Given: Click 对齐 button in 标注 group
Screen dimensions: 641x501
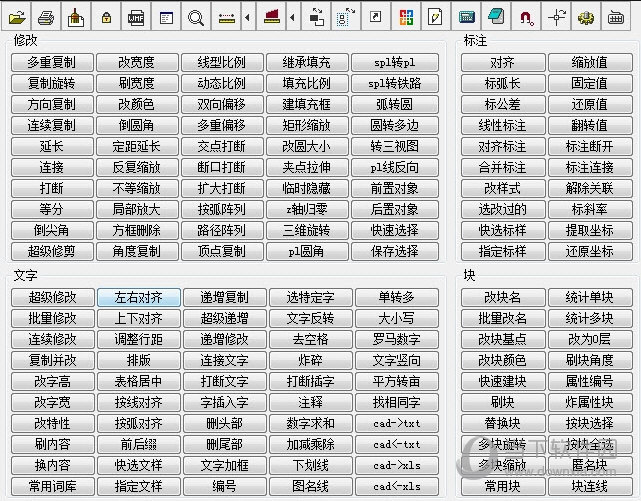Looking at the screenshot, I should 502,63.
